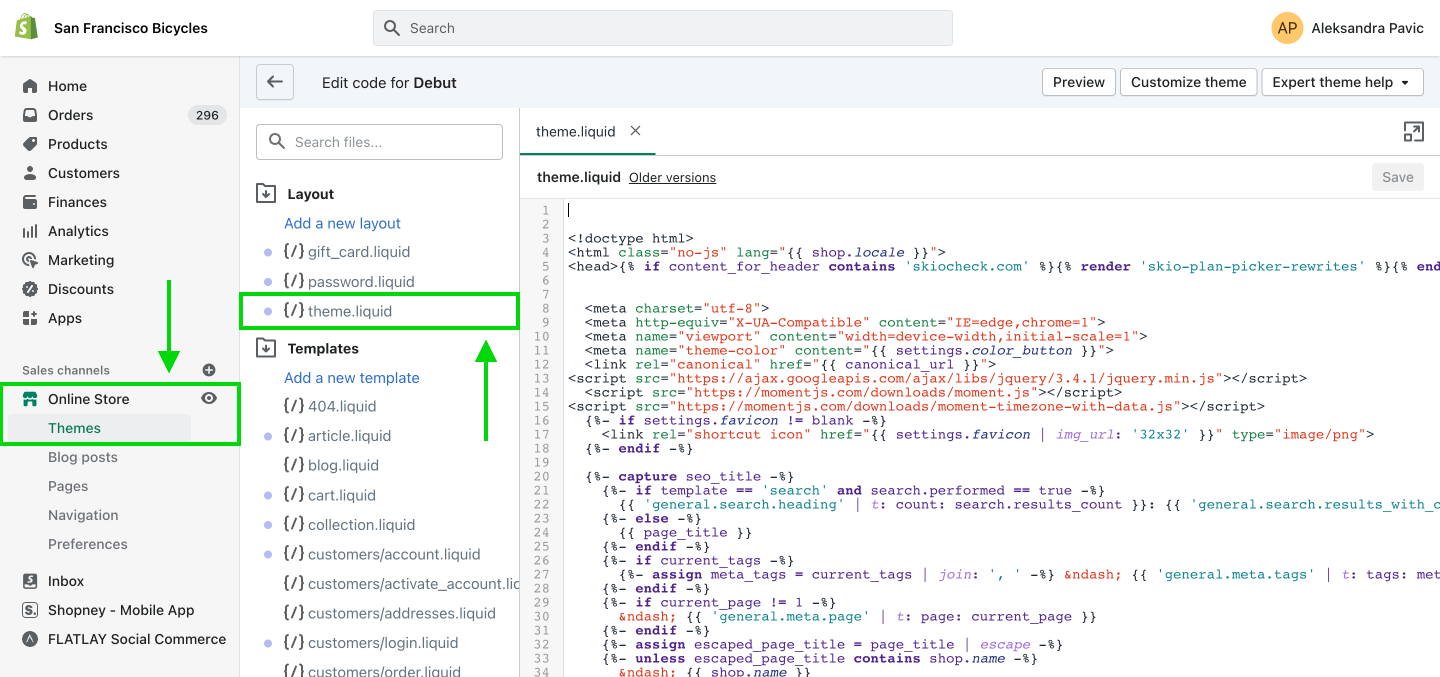This screenshot has width=1440, height=677.
Task: Click the Analytics bar chart icon
Action: pyautogui.click(x=30, y=231)
